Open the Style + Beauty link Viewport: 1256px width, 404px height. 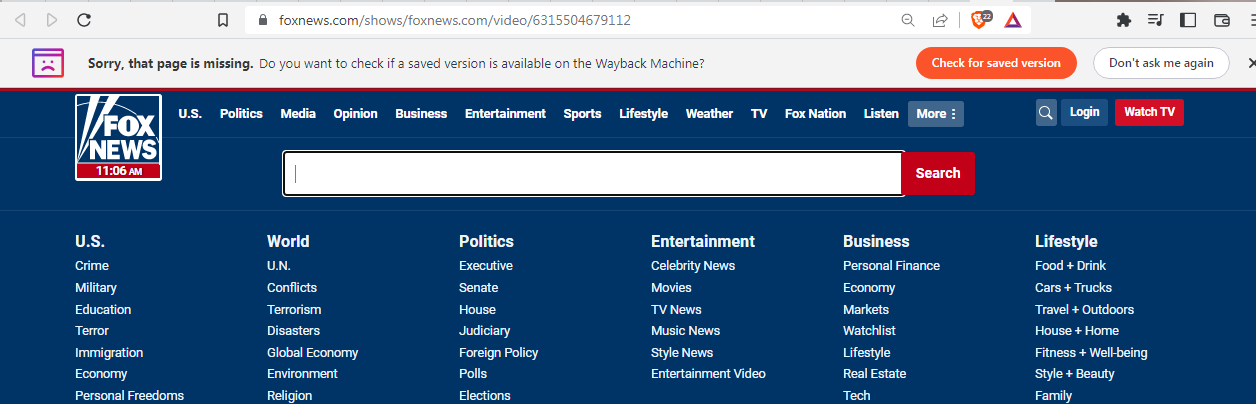[x=1075, y=374]
